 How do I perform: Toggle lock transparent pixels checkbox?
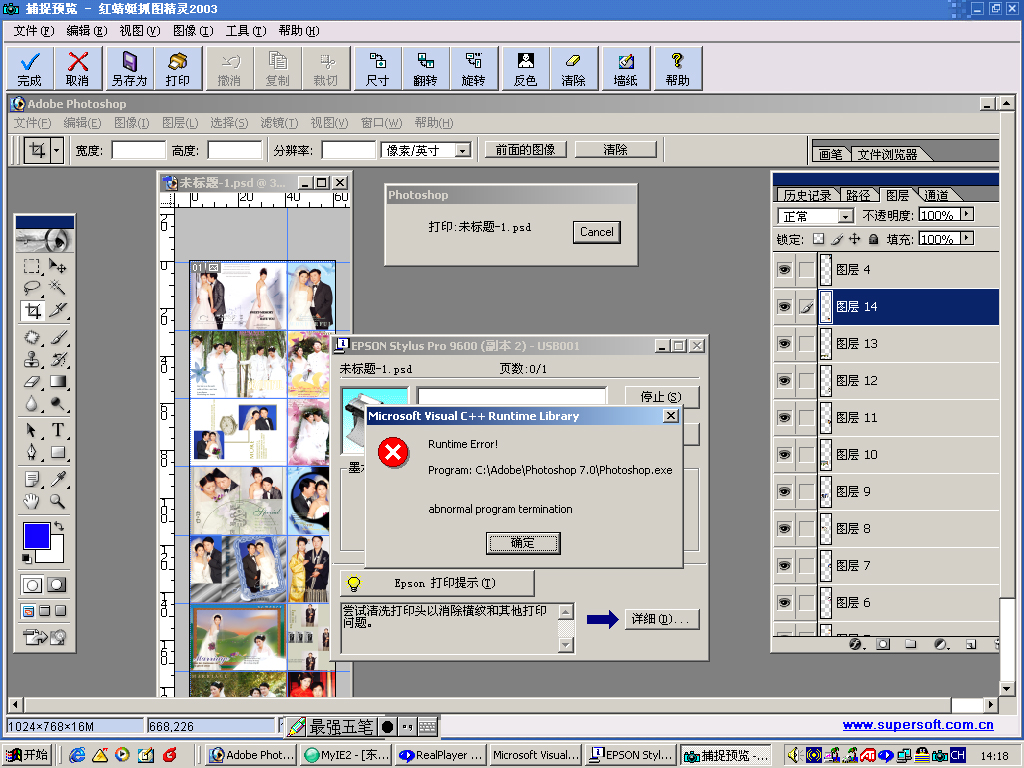pos(818,239)
